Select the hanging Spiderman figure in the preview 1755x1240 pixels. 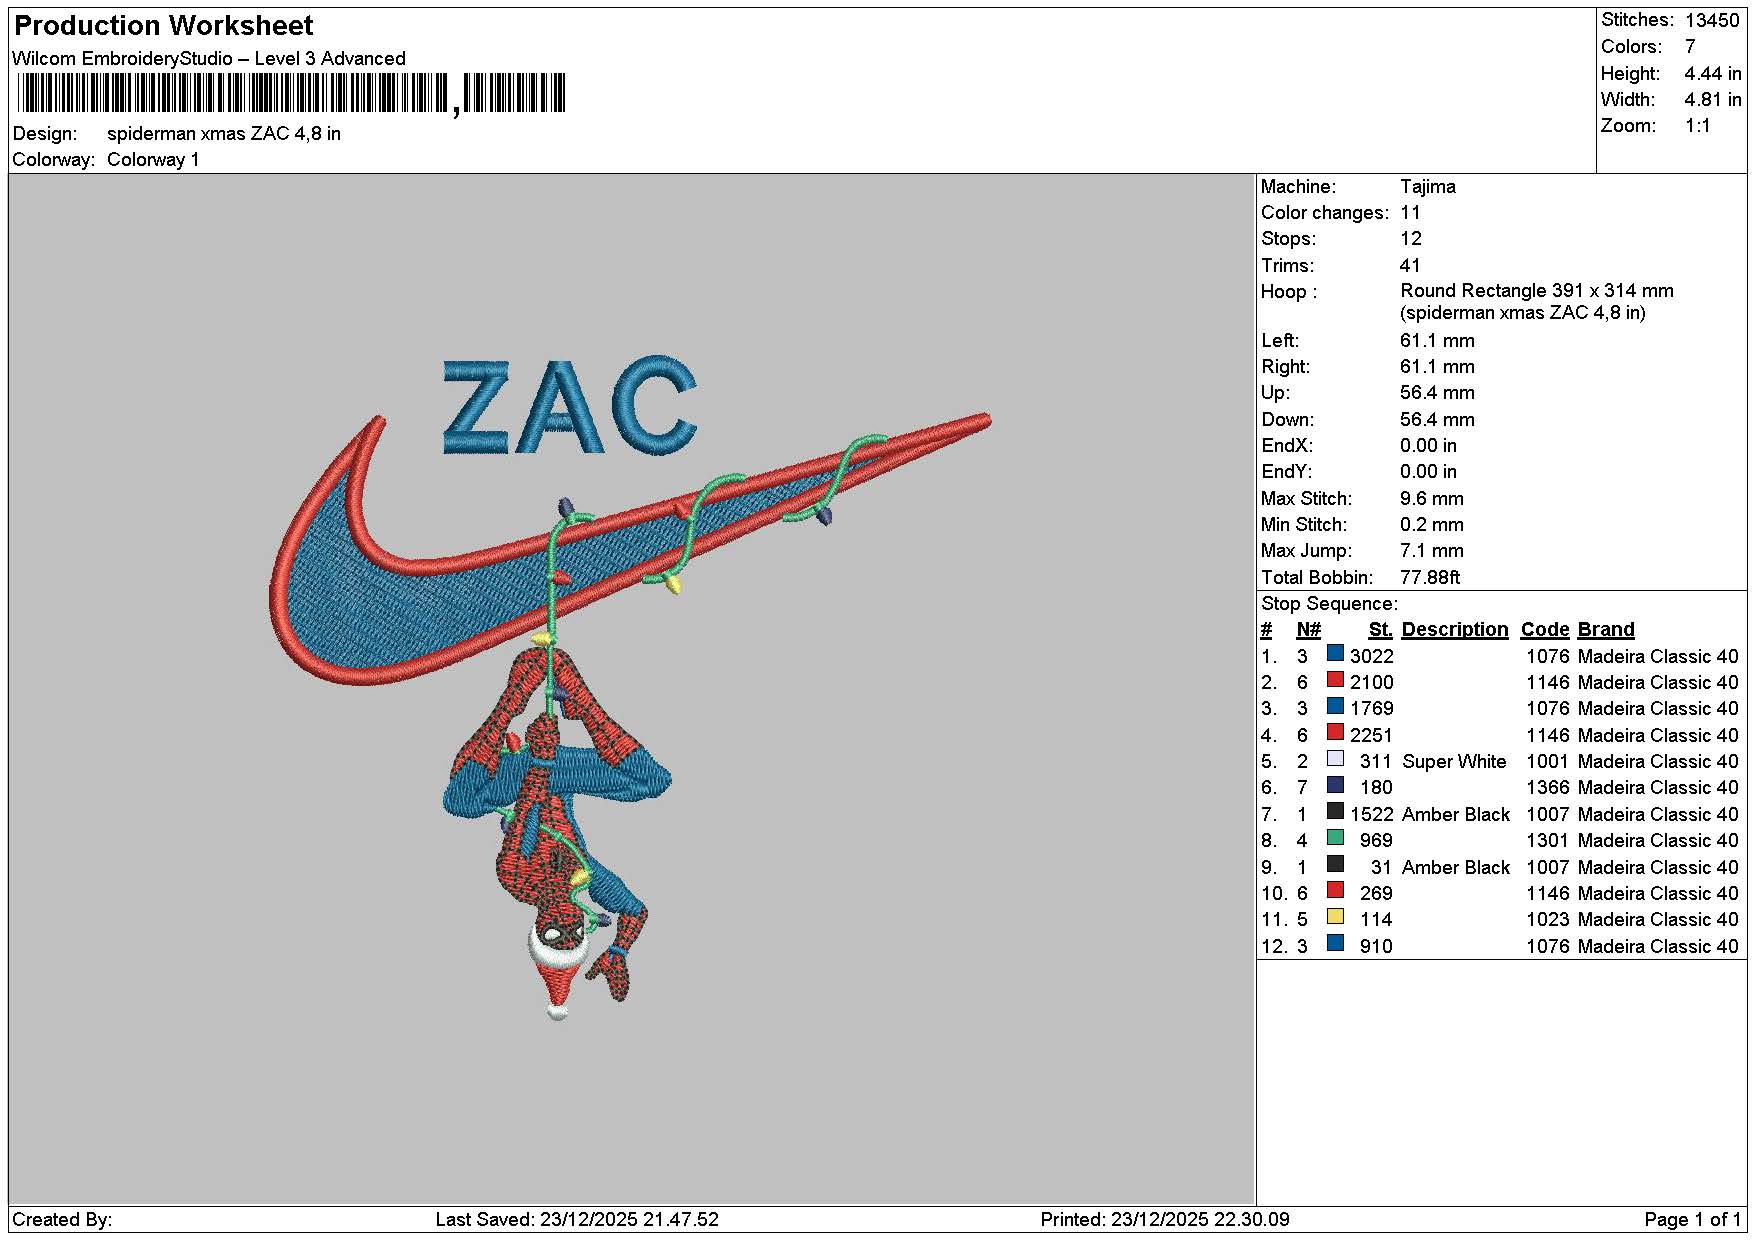(557, 833)
